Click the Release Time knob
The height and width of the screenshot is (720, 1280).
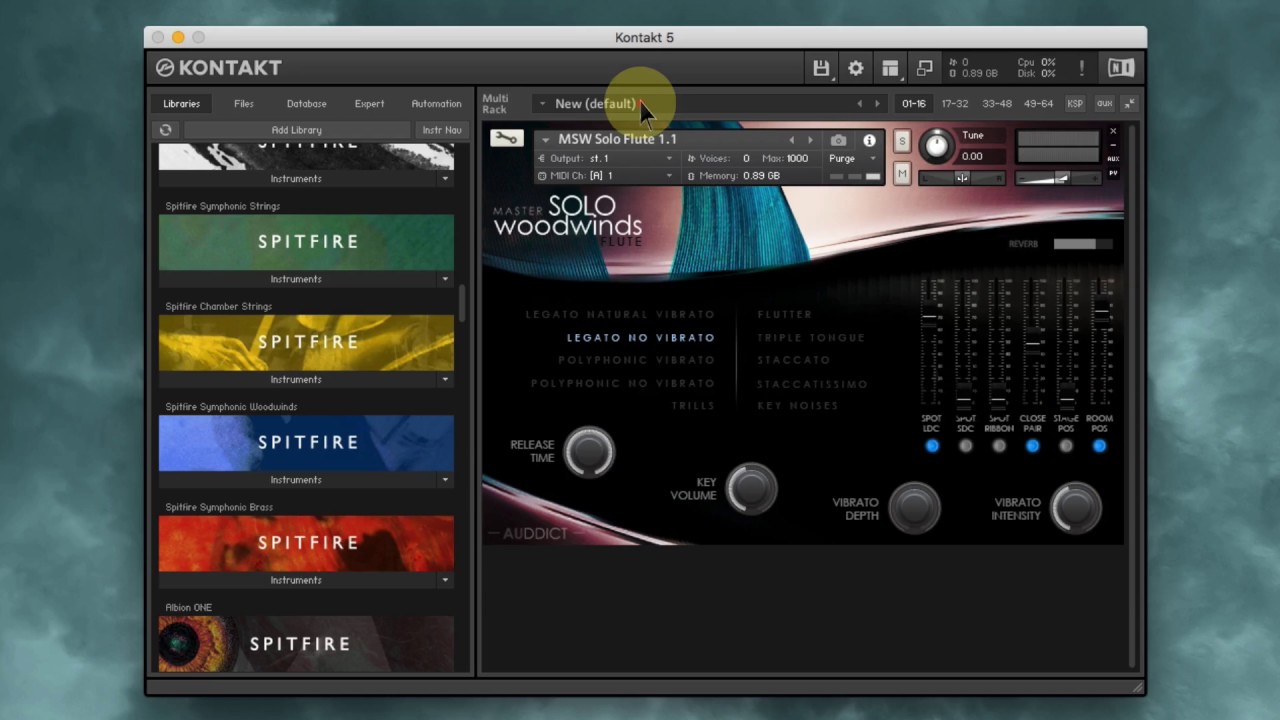pos(588,452)
